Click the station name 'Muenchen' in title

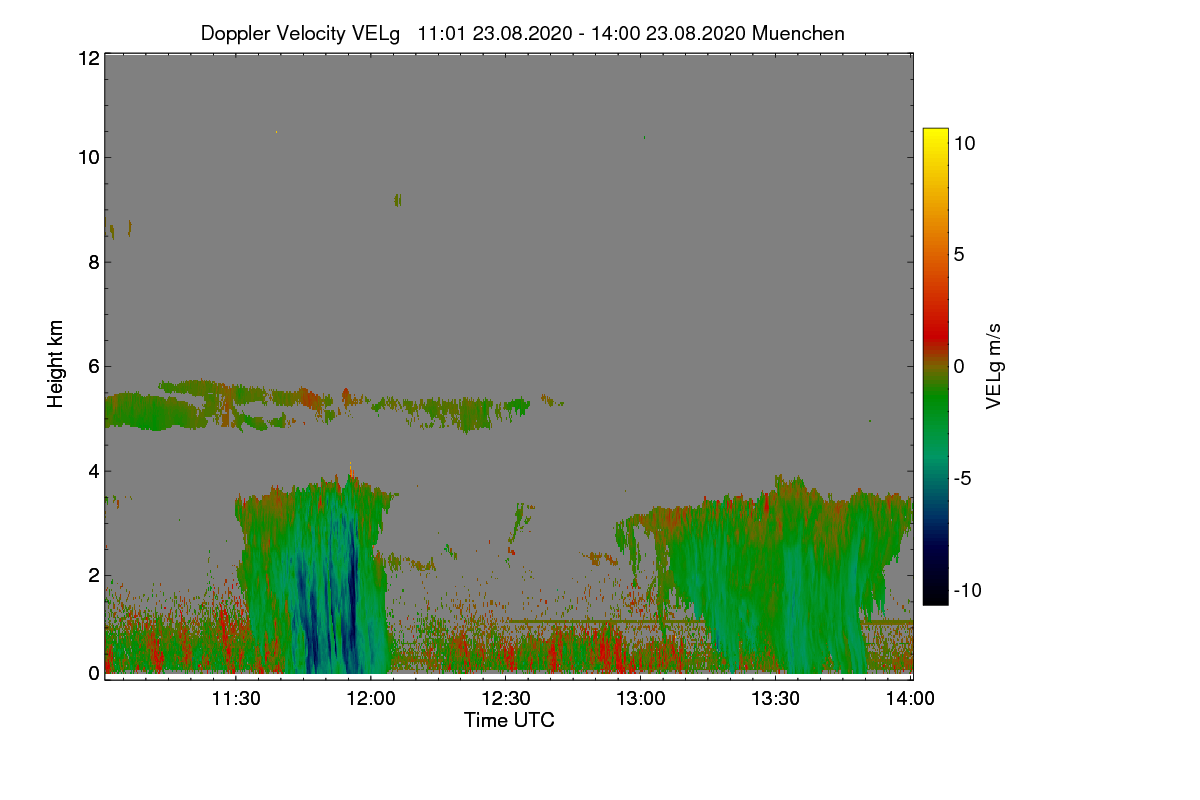coord(799,33)
